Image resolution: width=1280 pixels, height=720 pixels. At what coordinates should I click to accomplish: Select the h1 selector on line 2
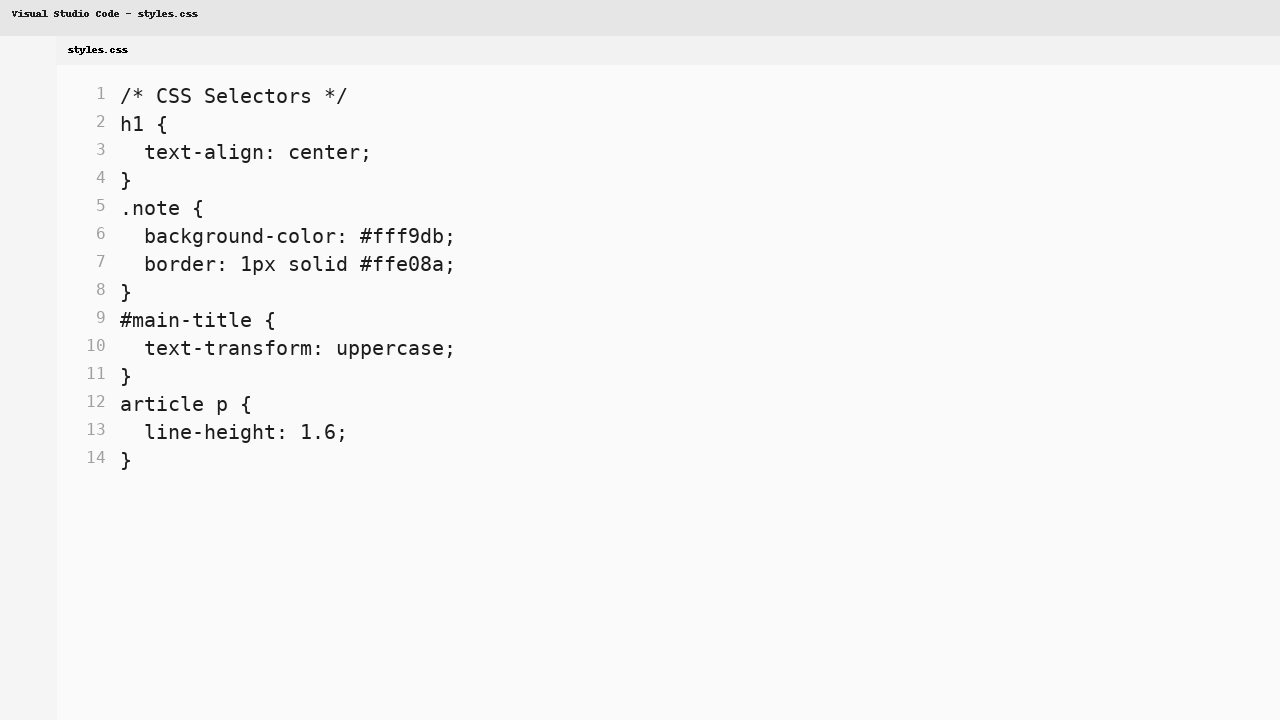pos(132,124)
